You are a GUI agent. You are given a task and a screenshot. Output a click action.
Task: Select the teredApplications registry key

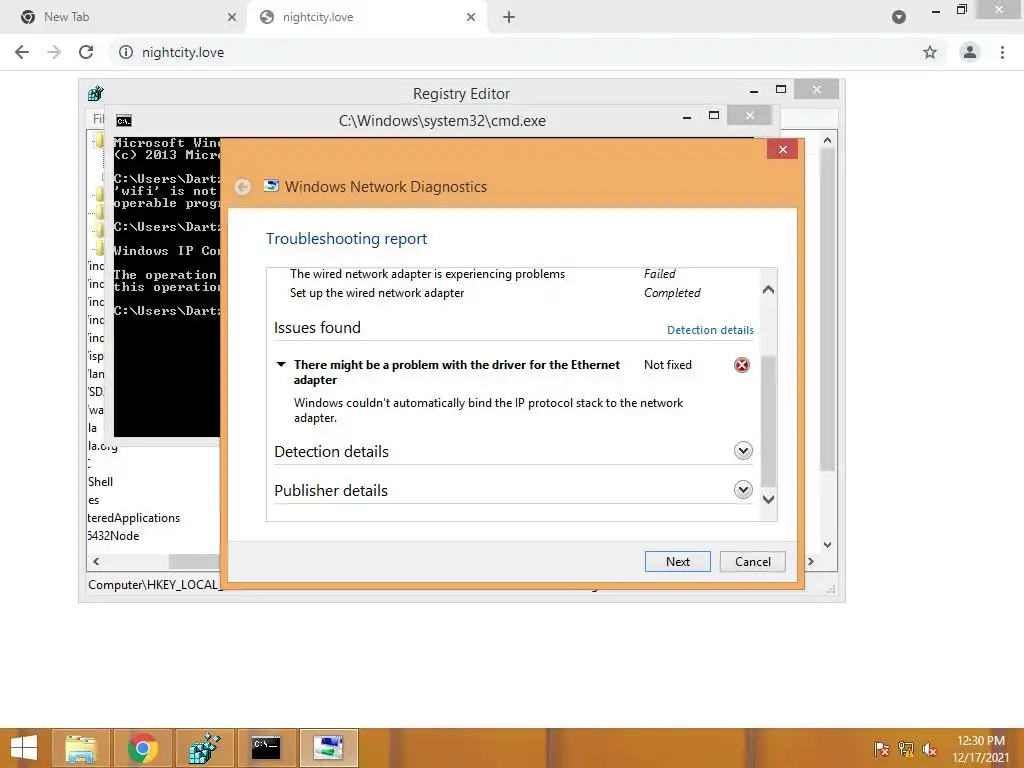(134, 518)
